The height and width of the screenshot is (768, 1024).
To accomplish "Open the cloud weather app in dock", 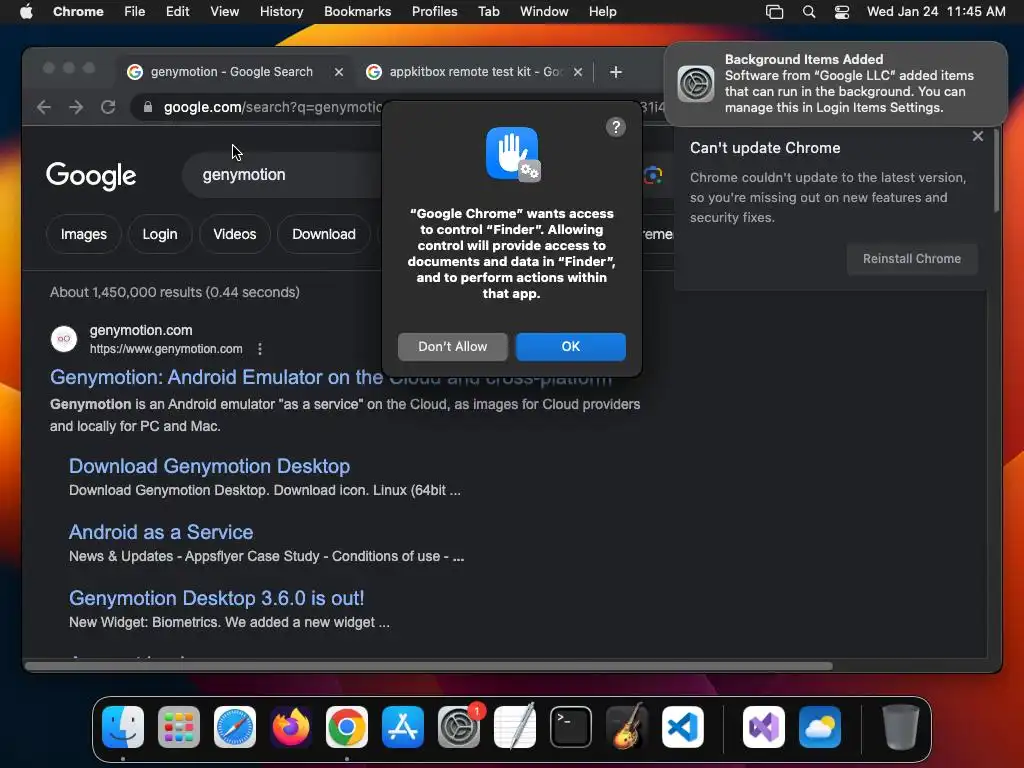I will point(820,727).
